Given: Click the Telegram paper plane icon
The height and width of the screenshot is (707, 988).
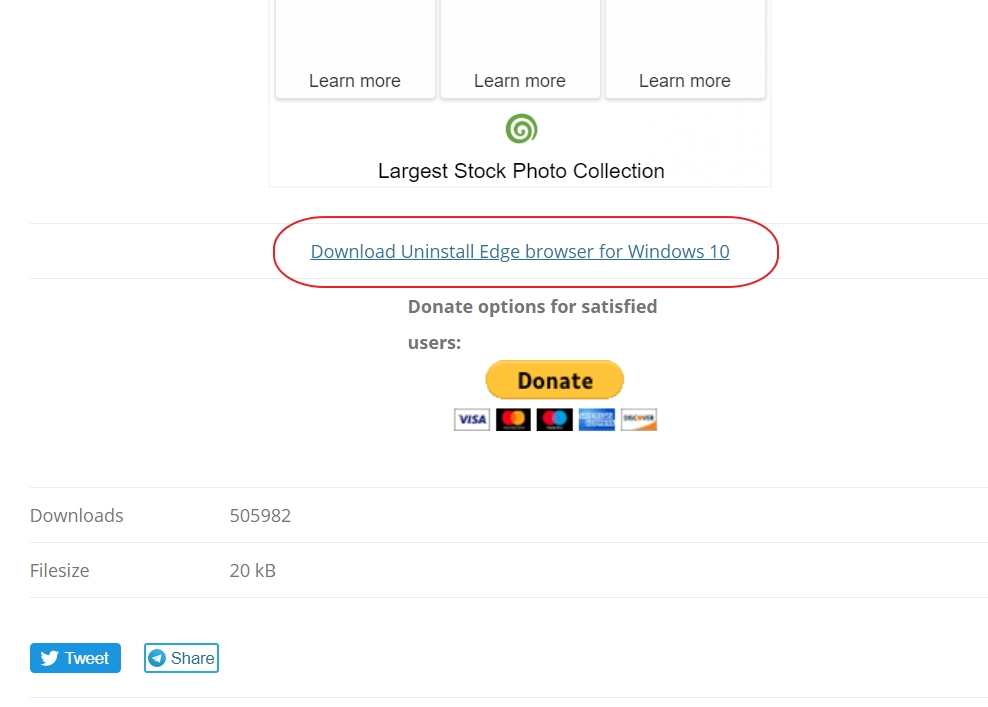Looking at the screenshot, I should point(157,658).
